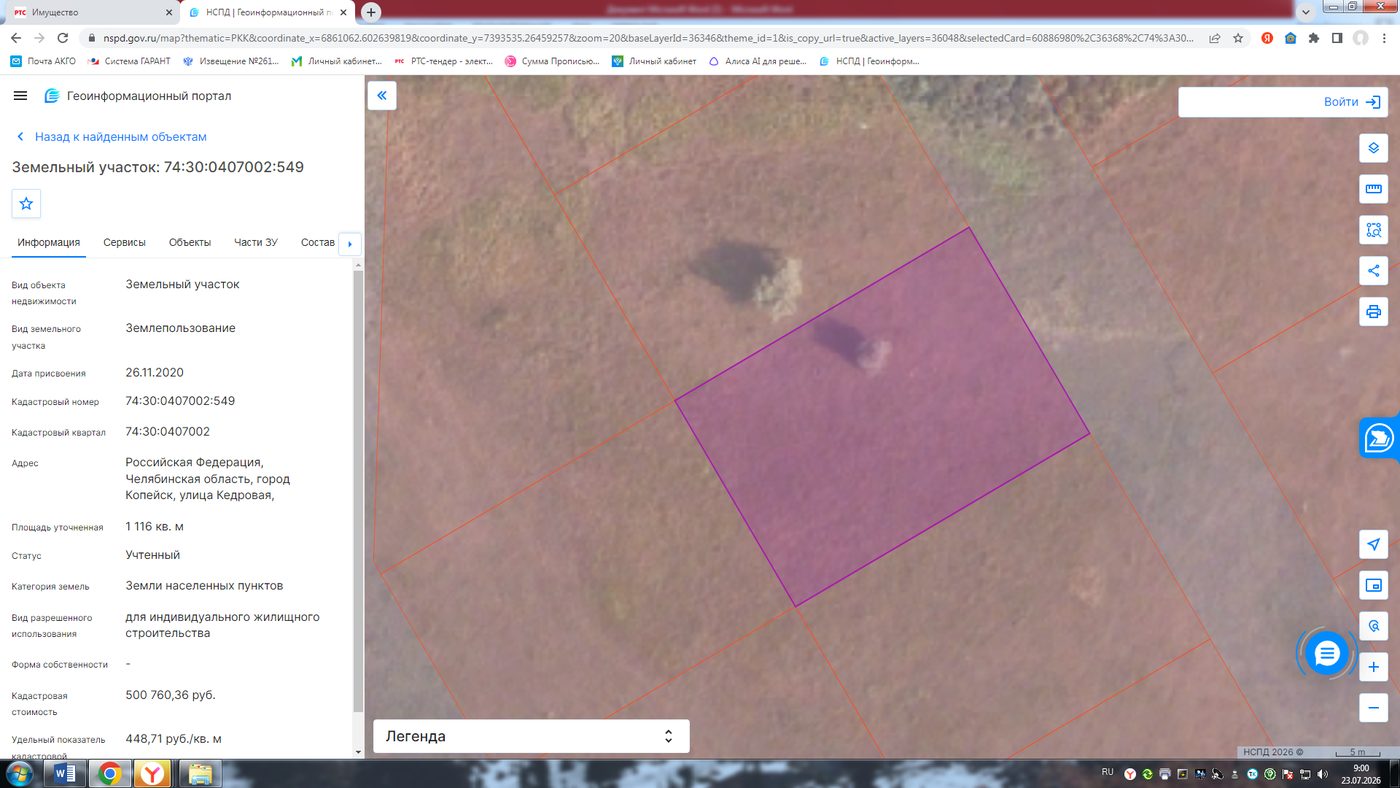Open a new browser tab
This screenshot has height=788, width=1400.
point(371,12)
